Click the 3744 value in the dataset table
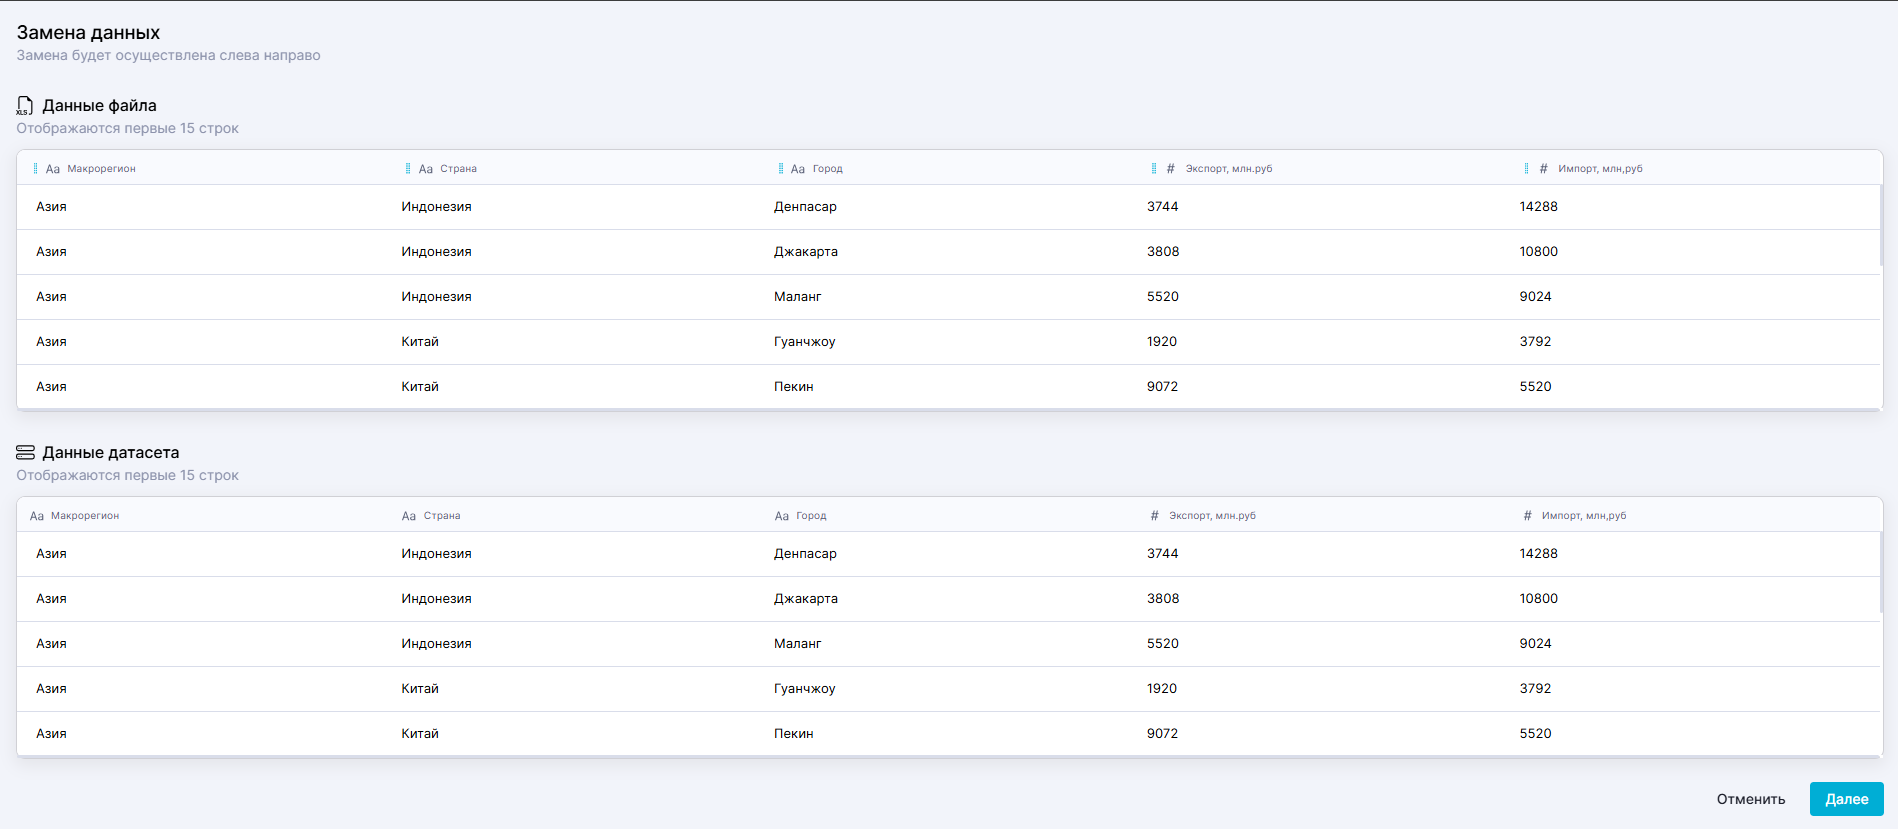Viewport: 1898px width, 829px height. (1162, 554)
